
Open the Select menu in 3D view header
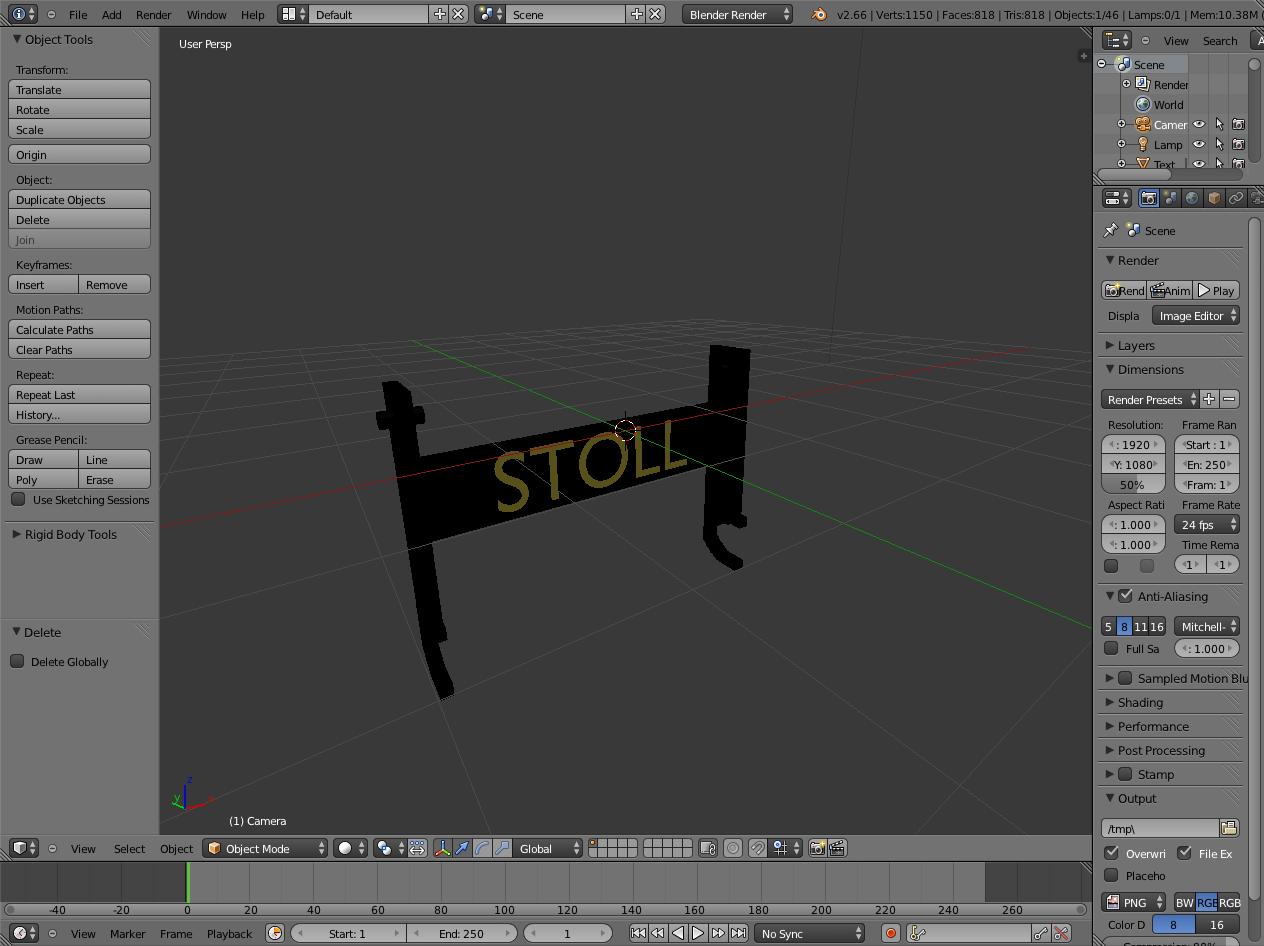129,848
